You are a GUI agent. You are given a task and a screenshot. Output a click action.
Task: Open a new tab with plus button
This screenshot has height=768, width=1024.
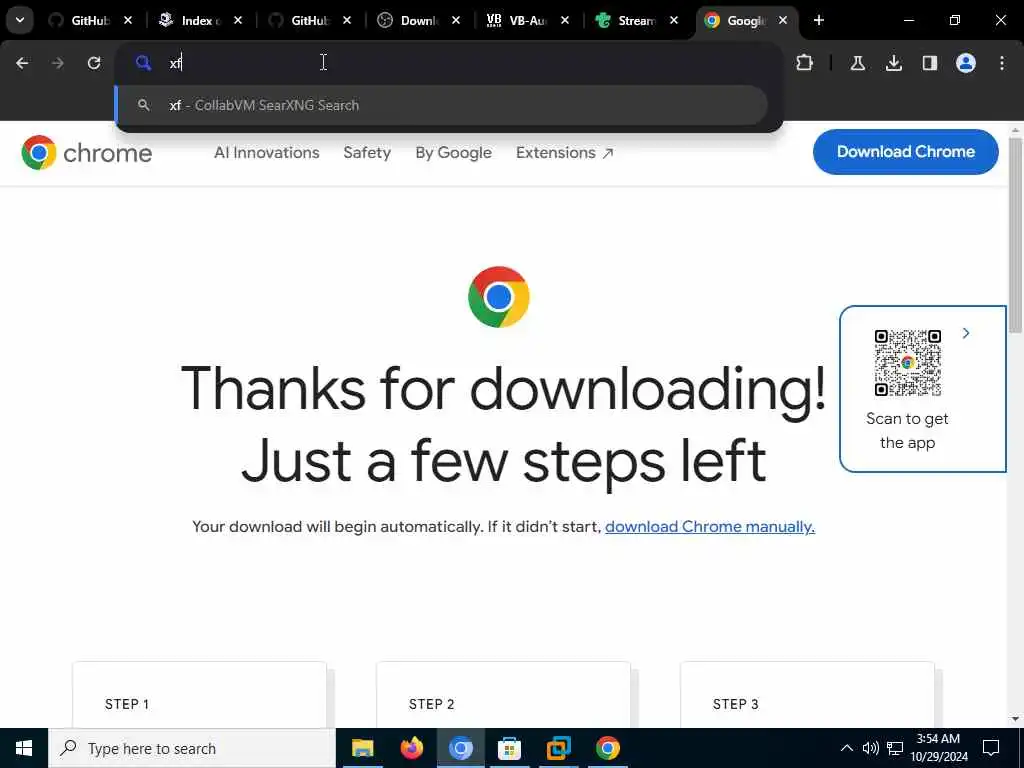[819, 20]
